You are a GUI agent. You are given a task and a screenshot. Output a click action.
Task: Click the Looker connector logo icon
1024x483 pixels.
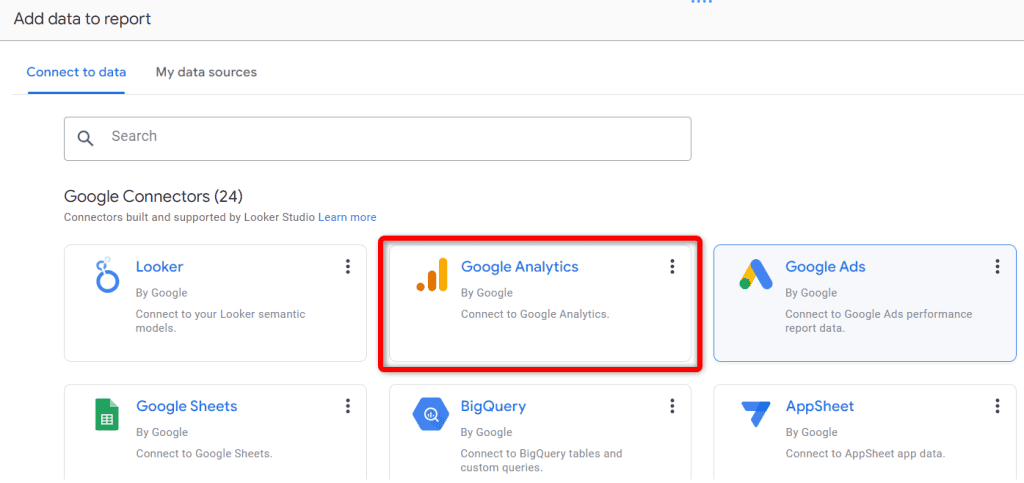pyautogui.click(x=107, y=274)
